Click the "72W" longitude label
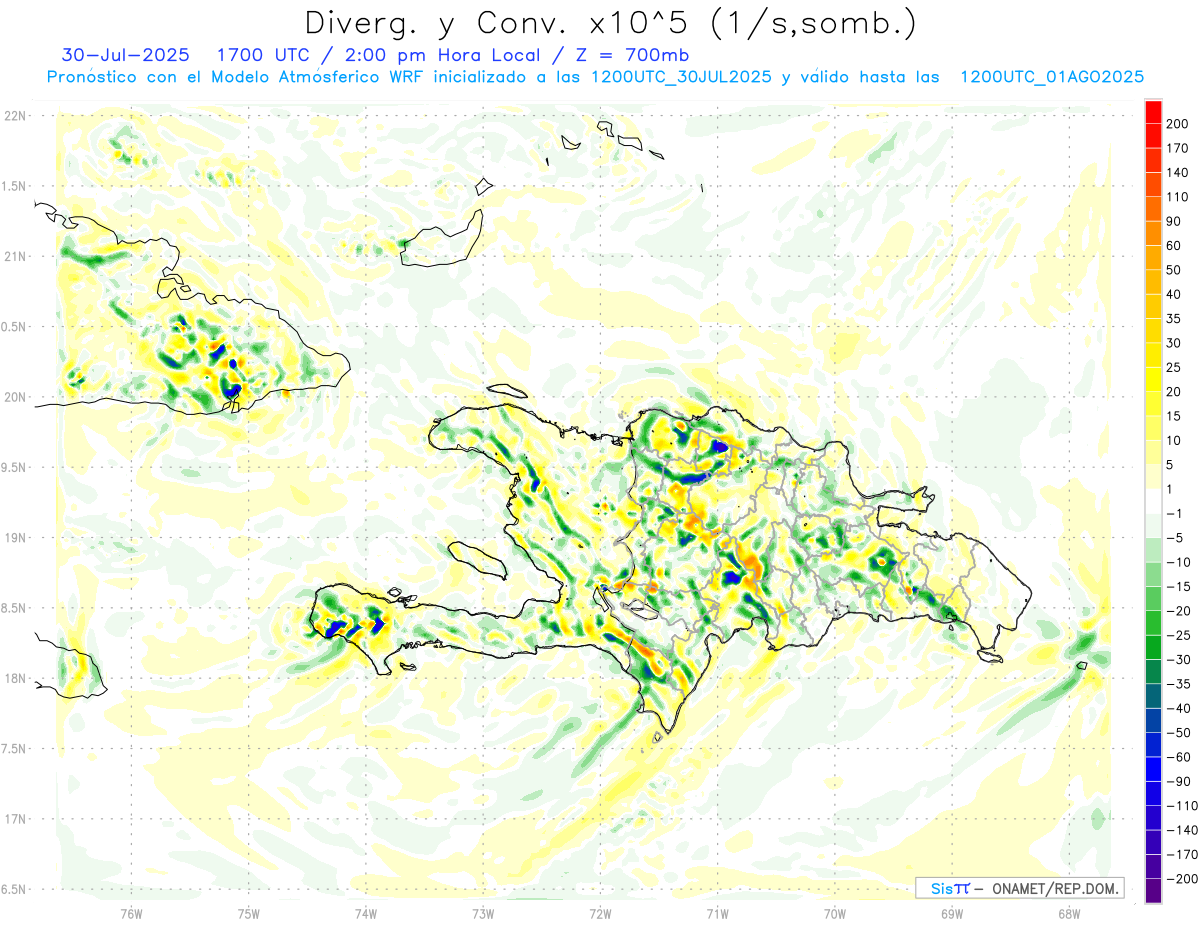Screen dimensions: 1200x927 pyautogui.click(x=600, y=914)
